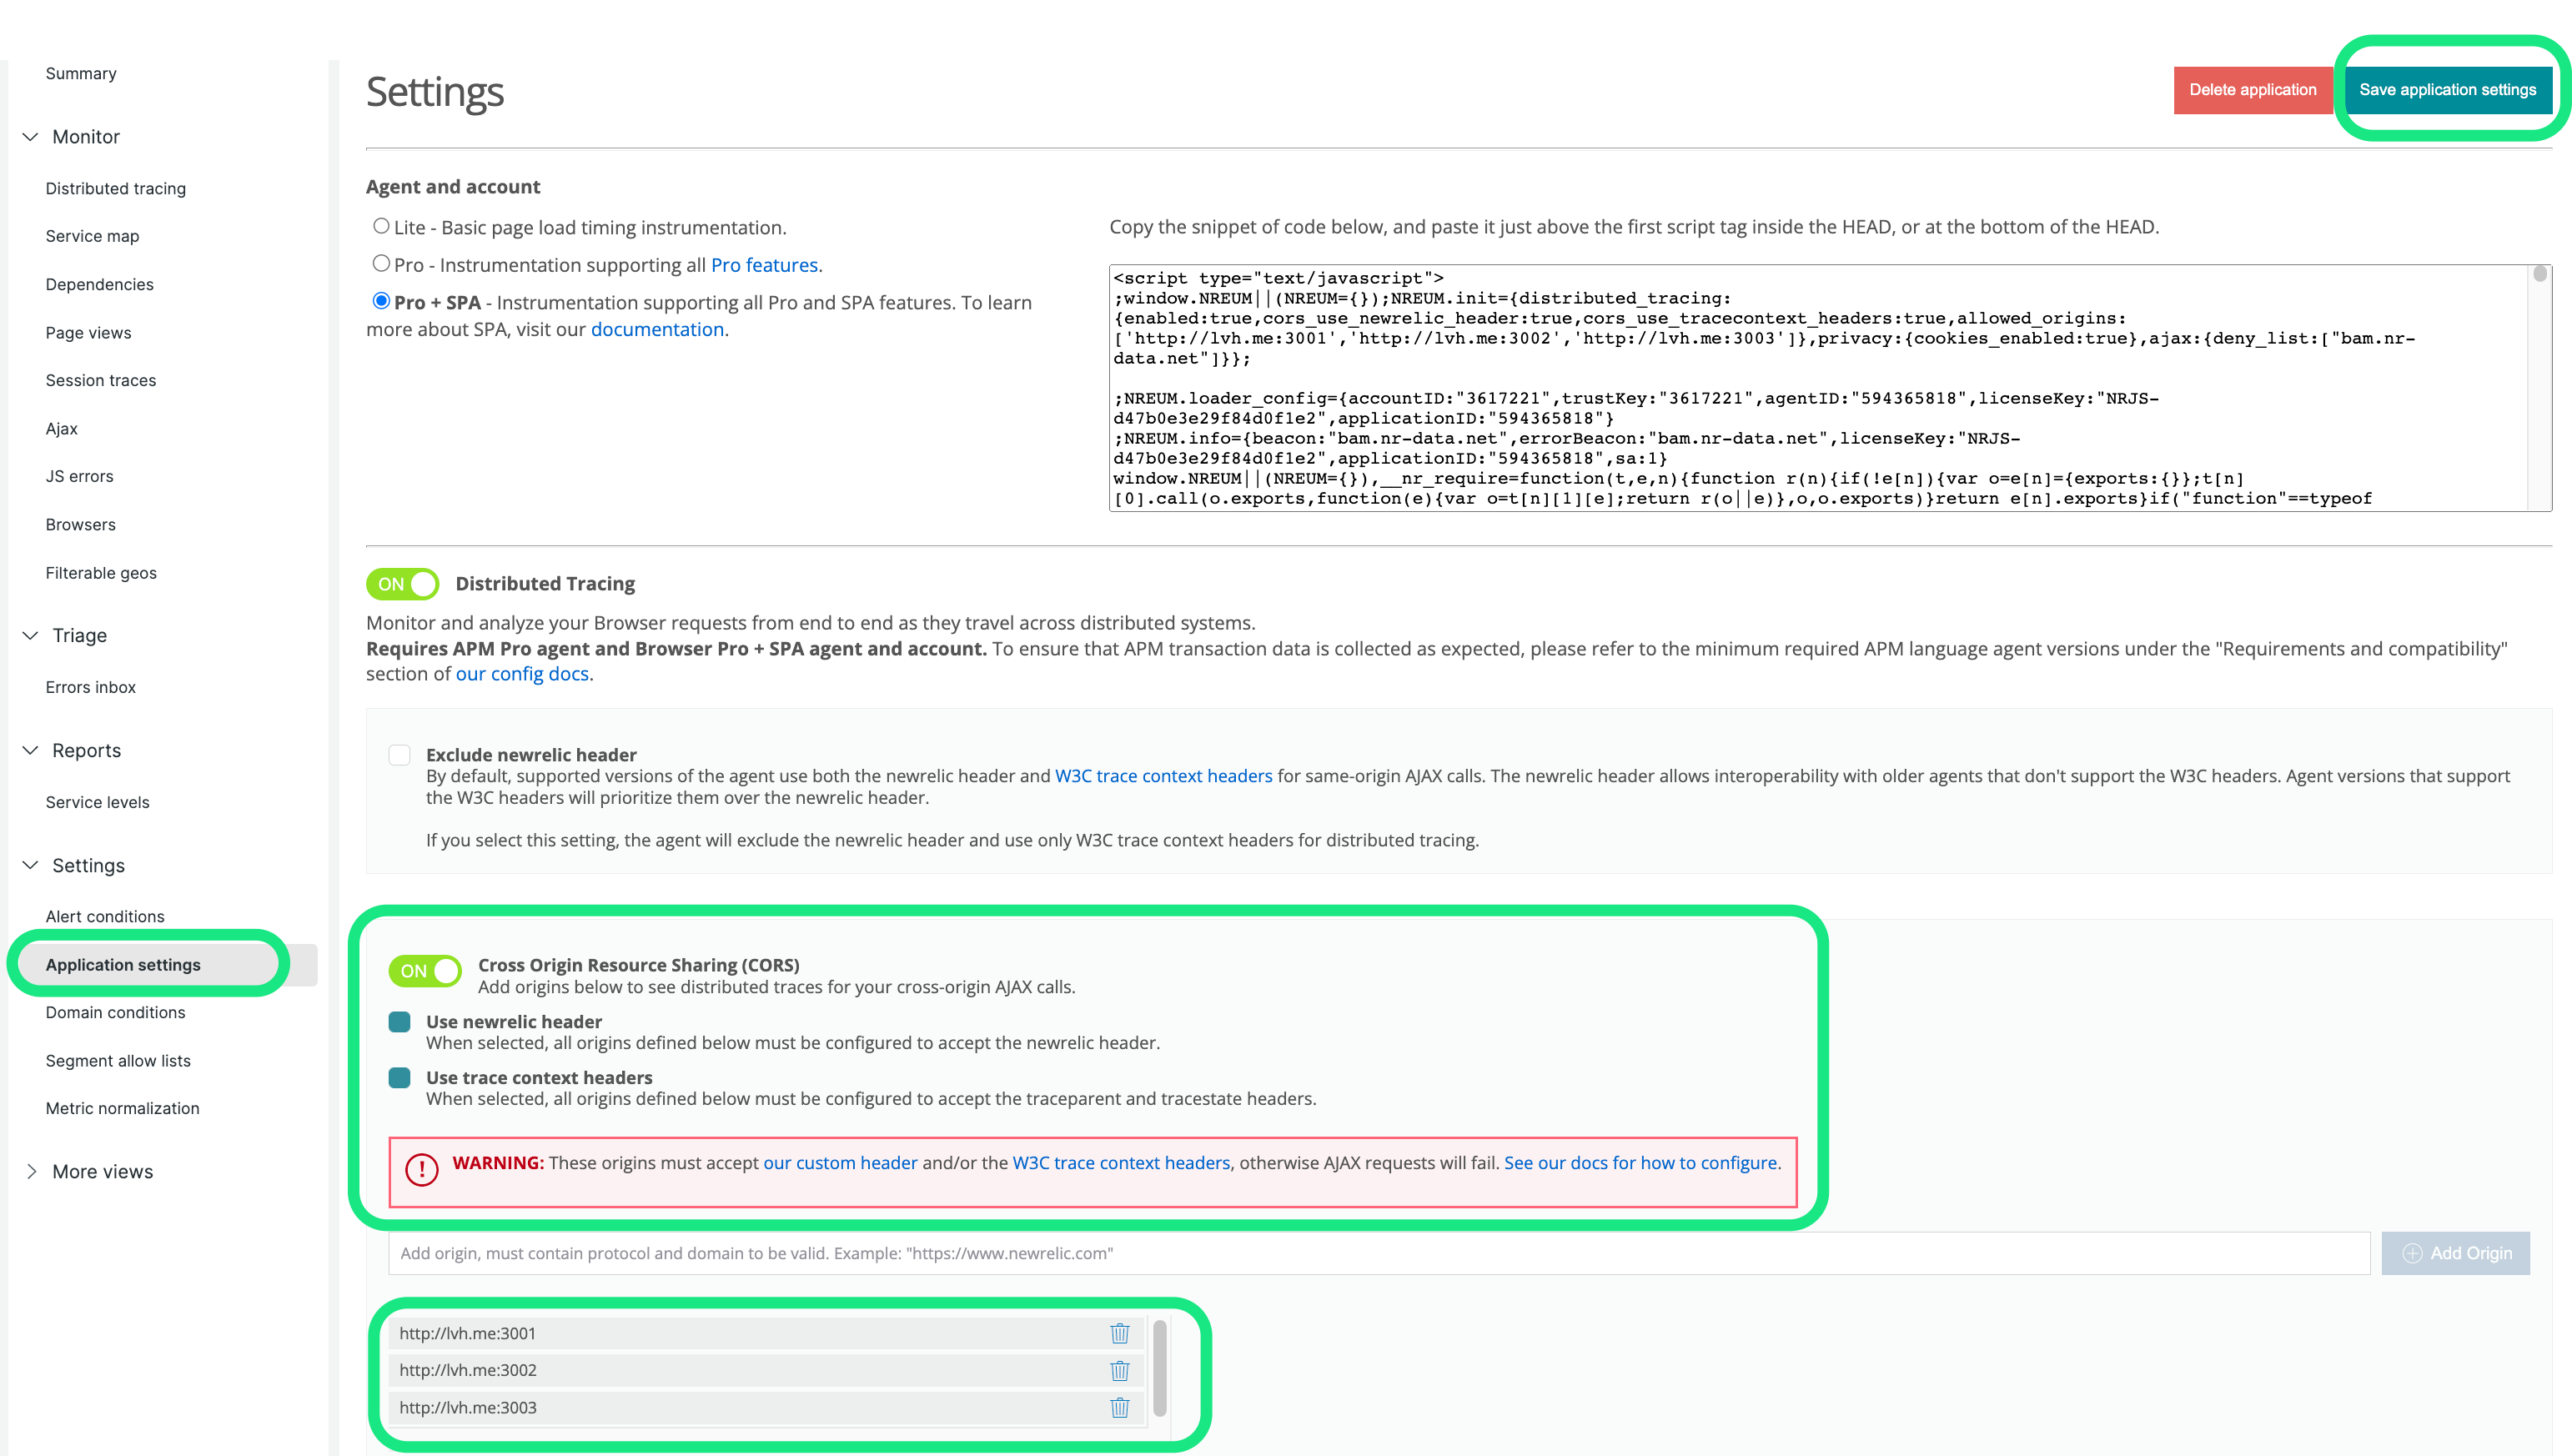
Task: Expand the More views section
Action: pos(31,1171)
